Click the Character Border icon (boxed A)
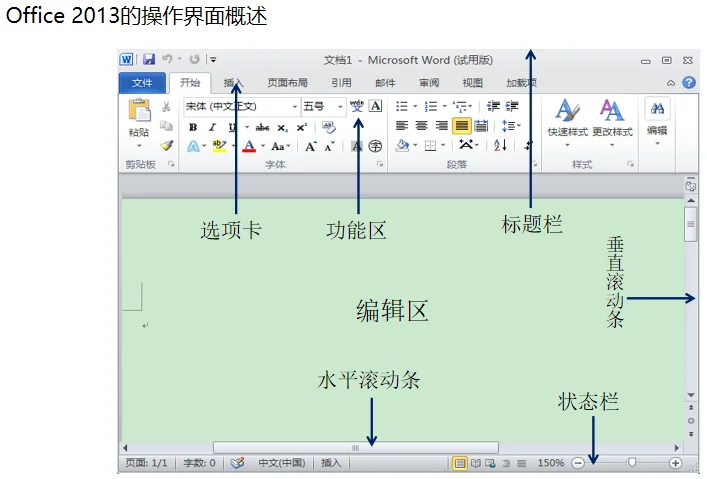The image size is (707, 479). 376,106
